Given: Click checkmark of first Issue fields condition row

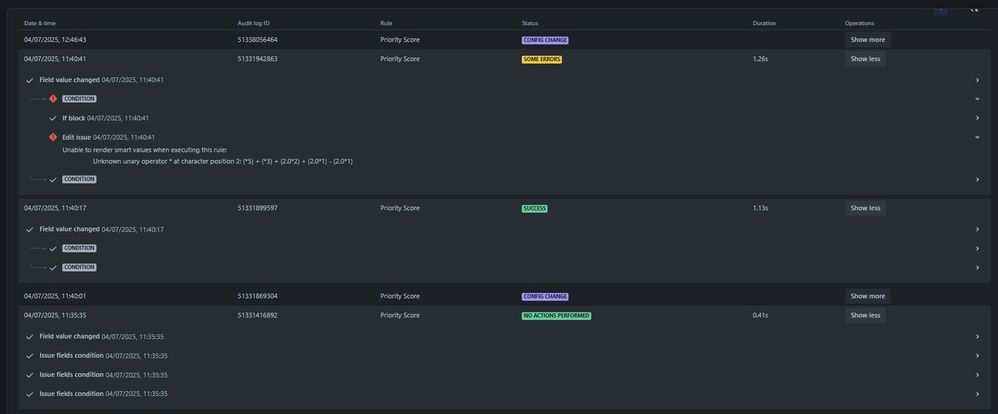Looking at the screenshot, I should 29,356.
